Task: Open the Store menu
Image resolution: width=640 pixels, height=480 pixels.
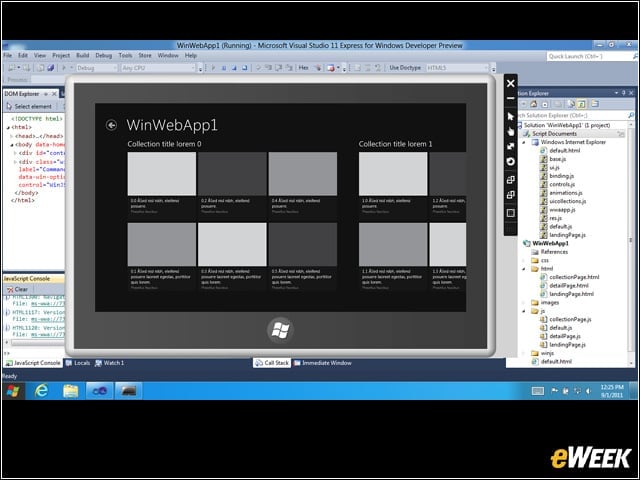Action: click(x=145, y=56)
